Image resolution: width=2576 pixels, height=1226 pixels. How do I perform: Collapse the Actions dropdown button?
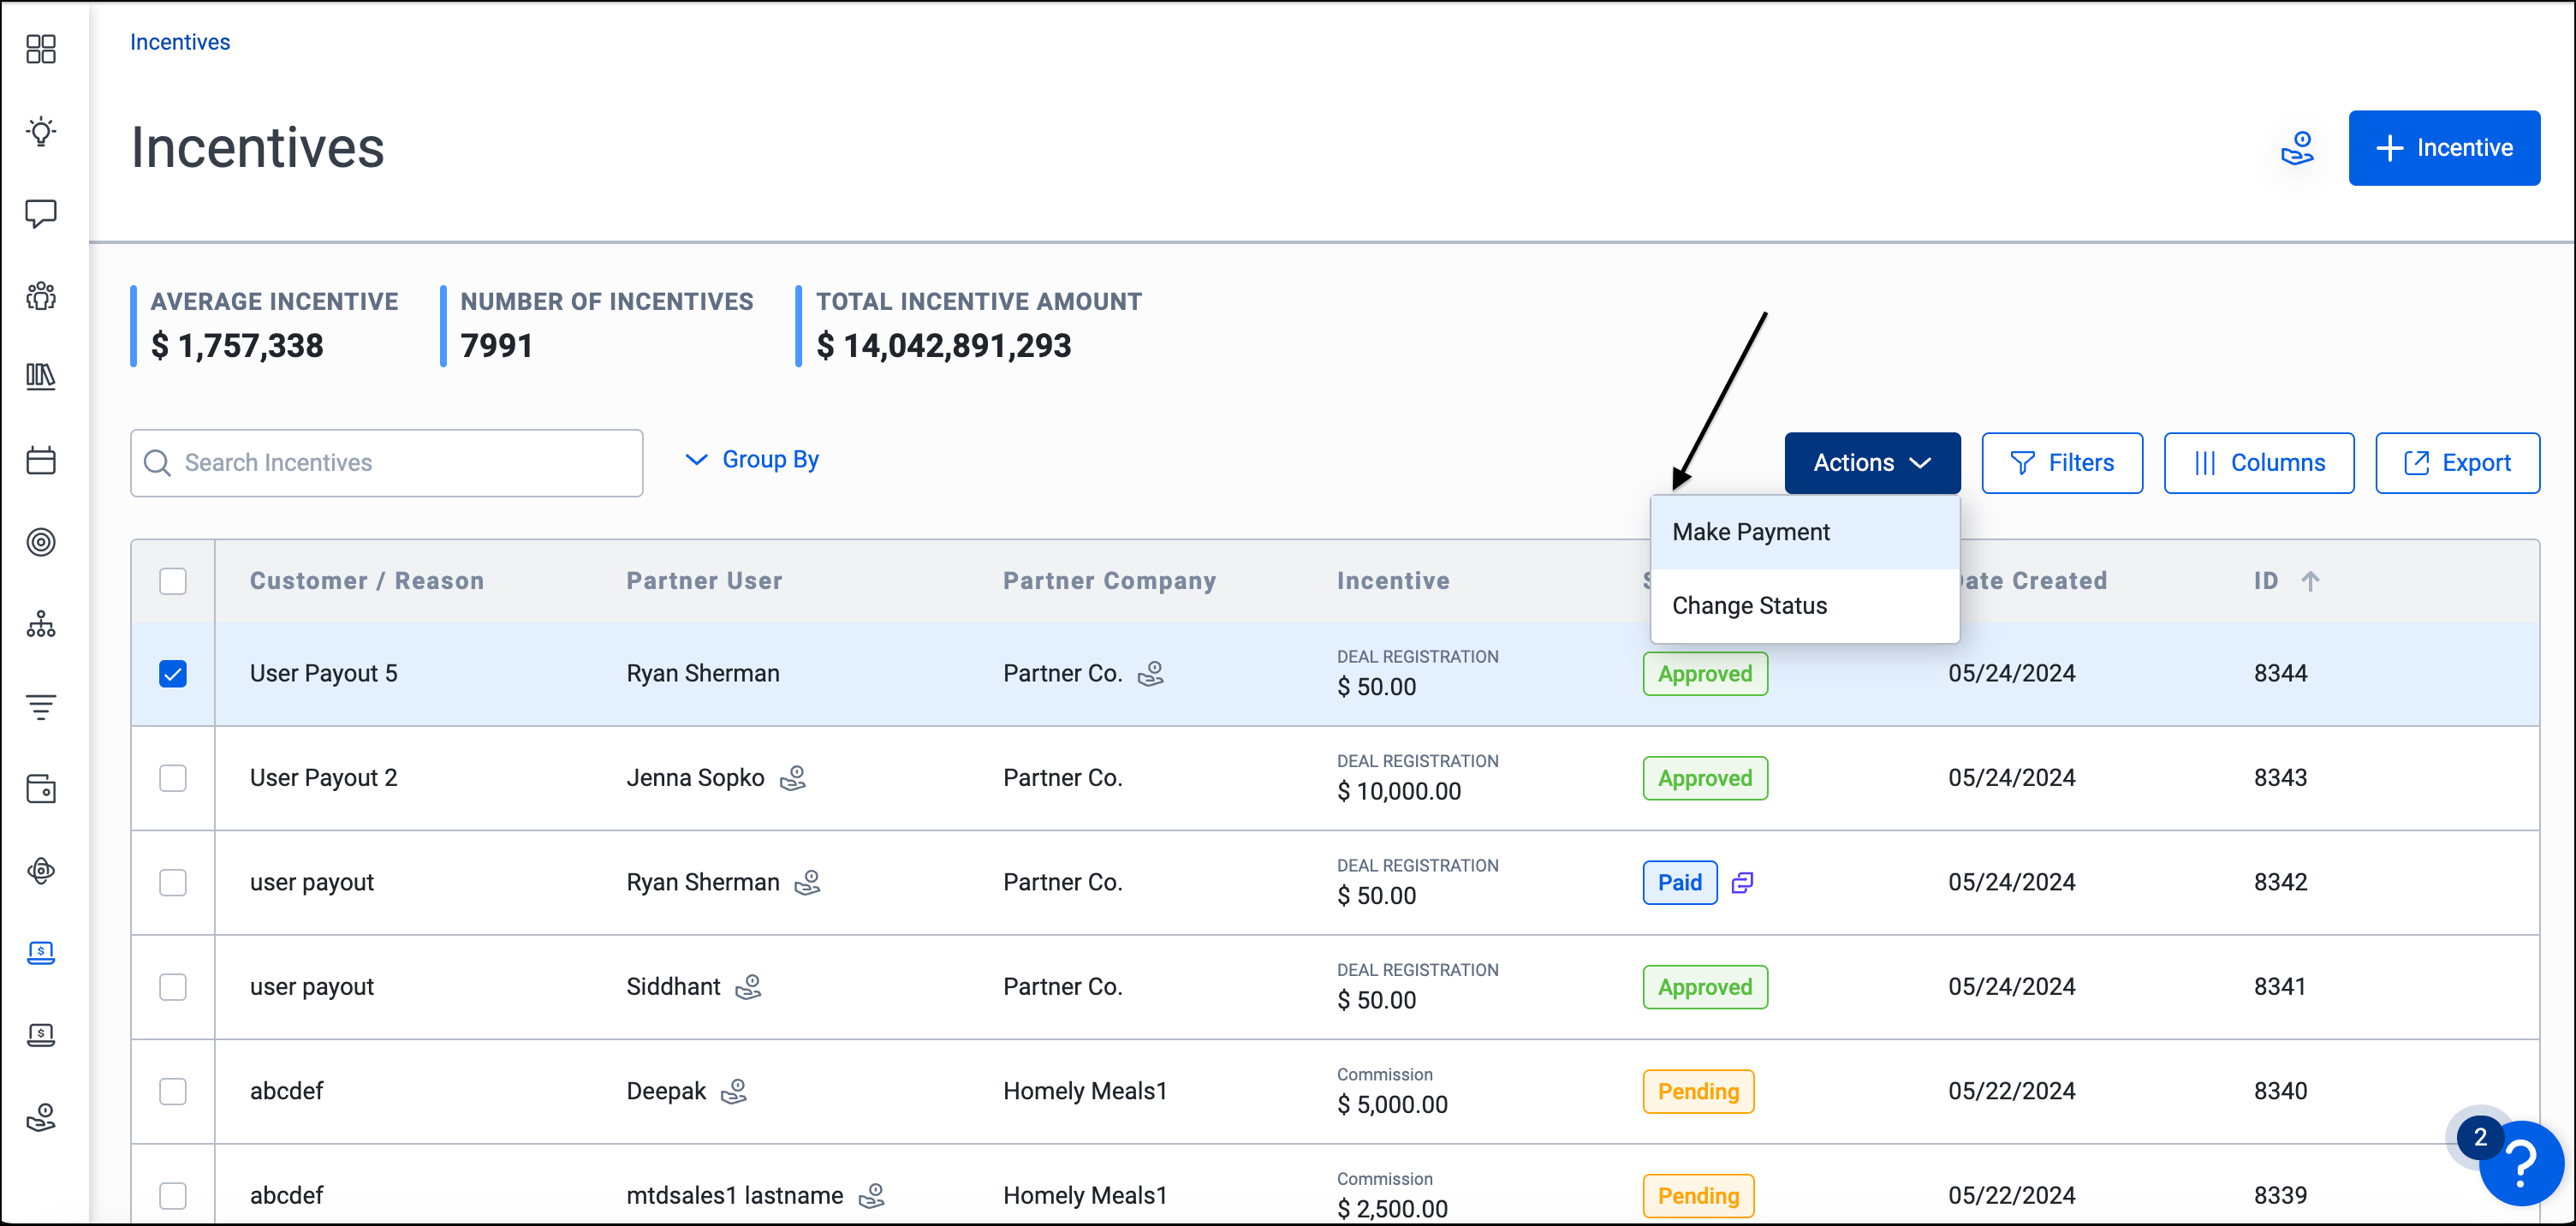tap(1872, 462)
